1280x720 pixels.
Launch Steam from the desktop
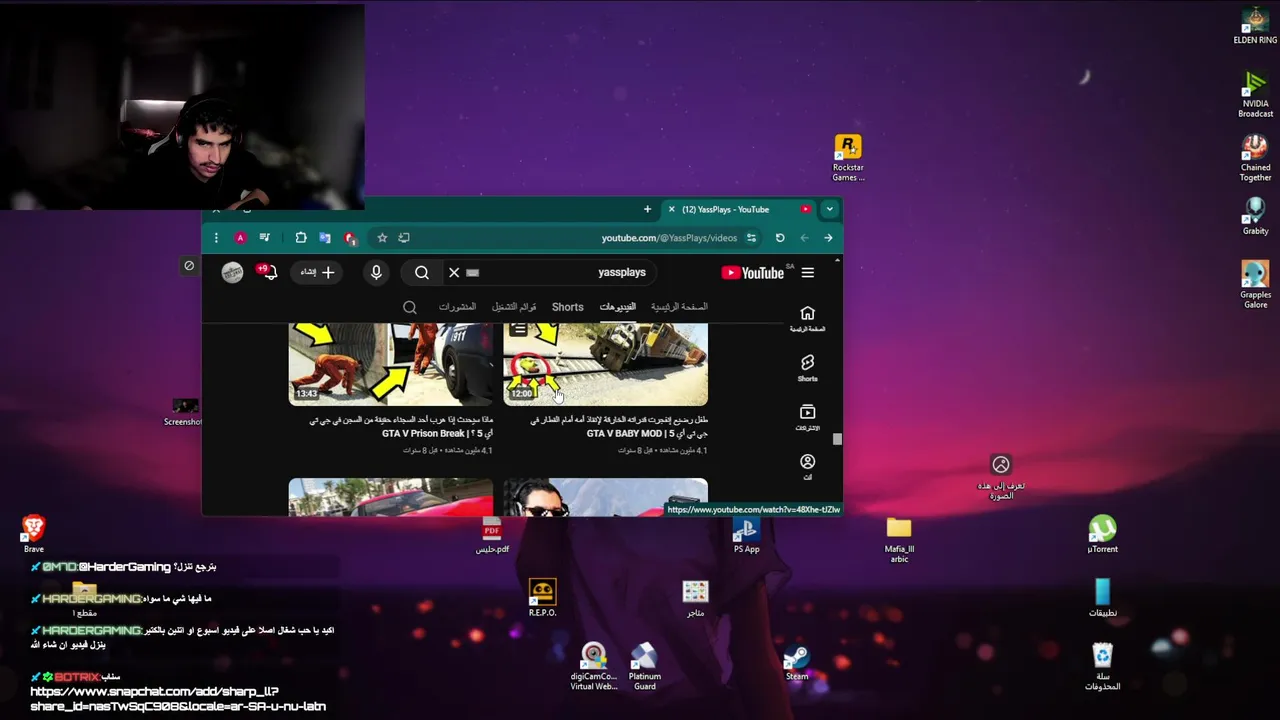click(x=797, y=662)
